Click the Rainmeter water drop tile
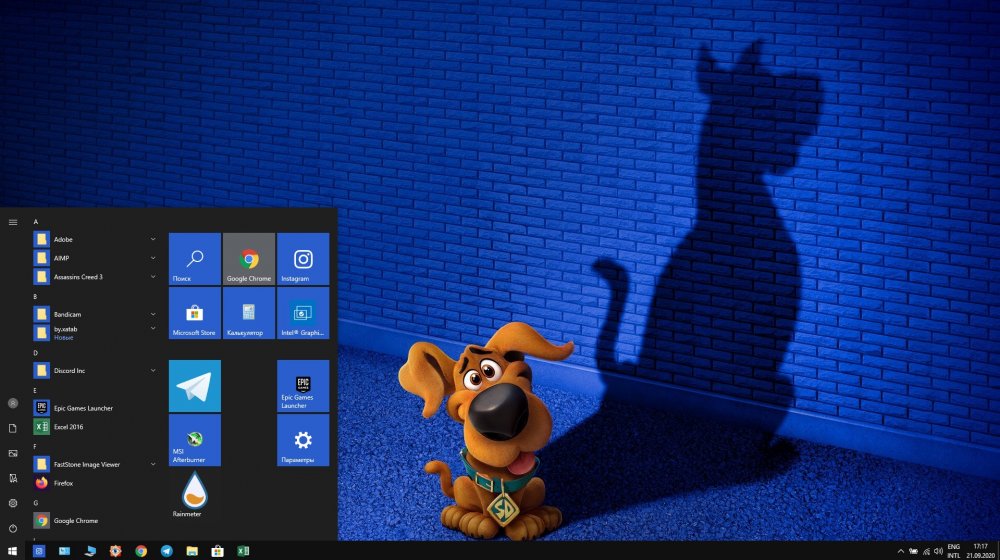 [195, 494]
